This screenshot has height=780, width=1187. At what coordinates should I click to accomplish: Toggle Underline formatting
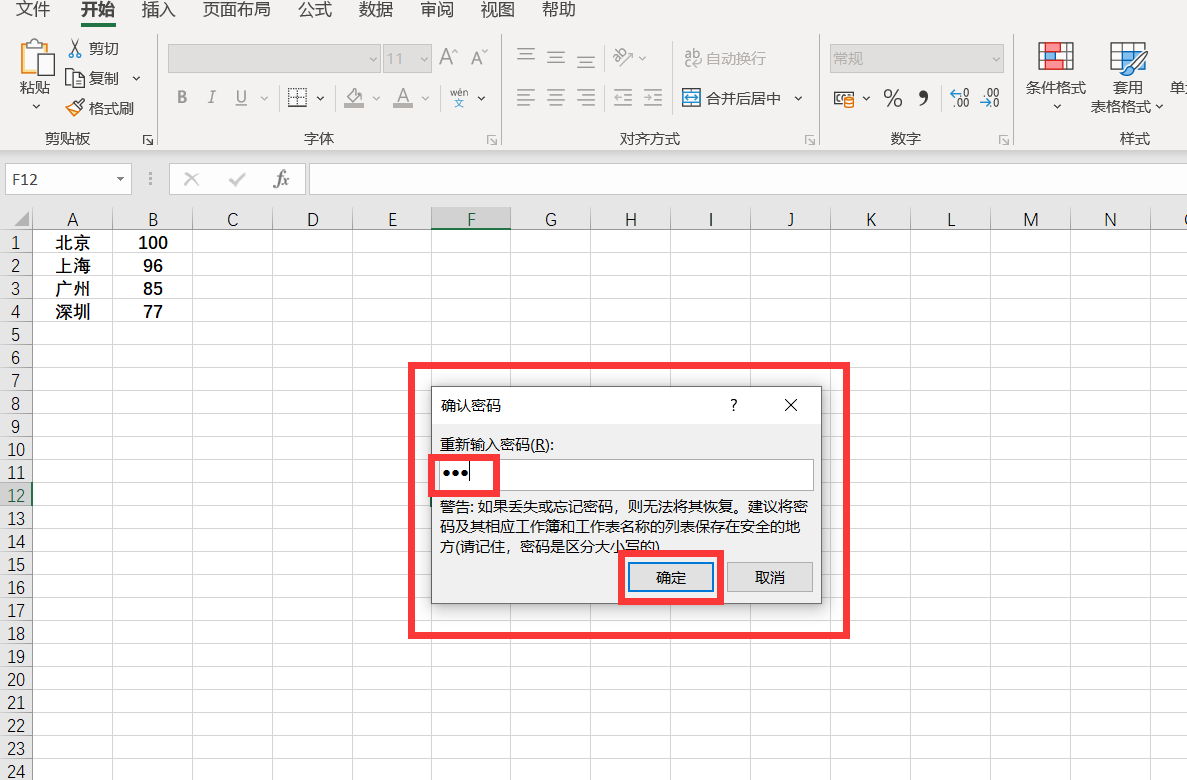[241, 98]
